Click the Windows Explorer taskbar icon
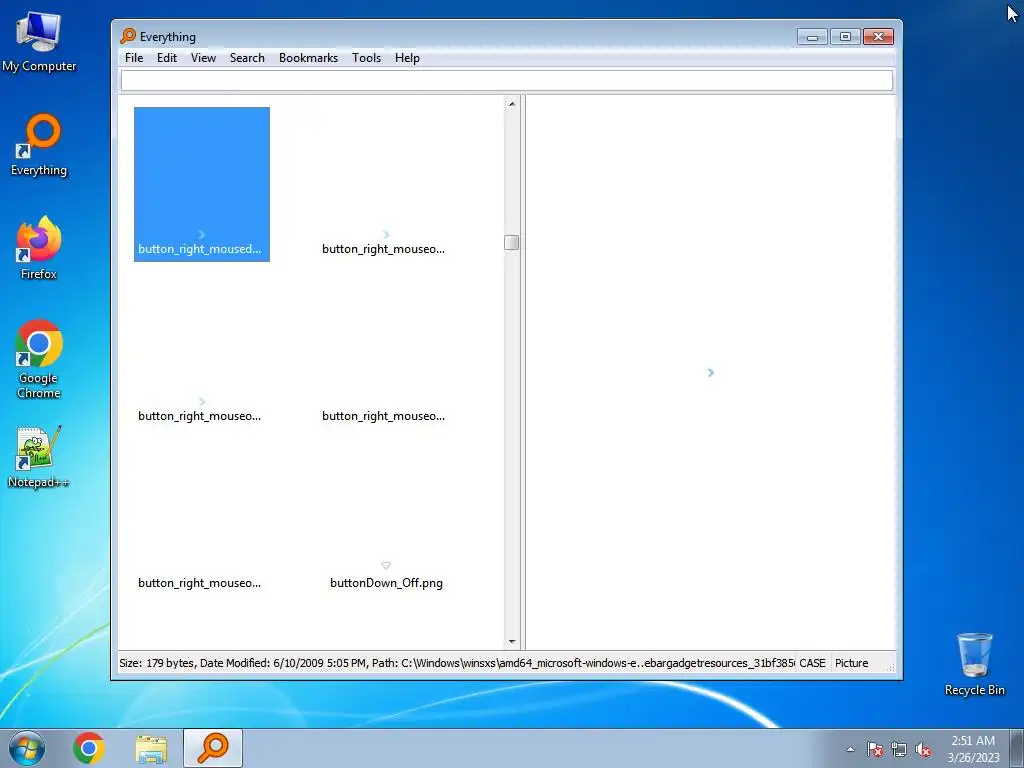 [151, 748]
